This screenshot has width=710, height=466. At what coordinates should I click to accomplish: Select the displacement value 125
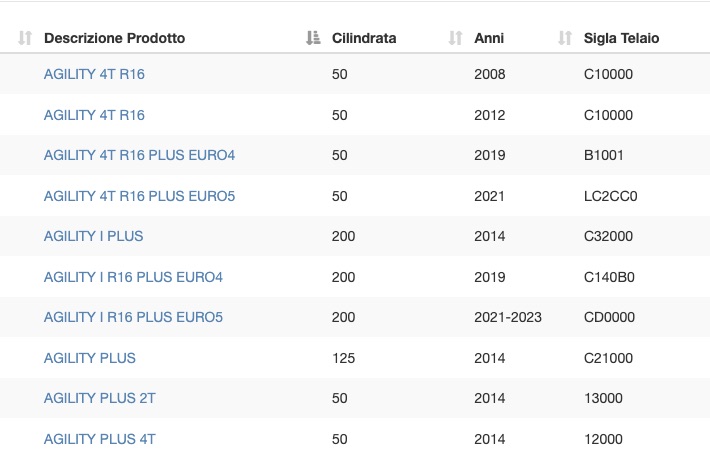click(x=343, y=358)
